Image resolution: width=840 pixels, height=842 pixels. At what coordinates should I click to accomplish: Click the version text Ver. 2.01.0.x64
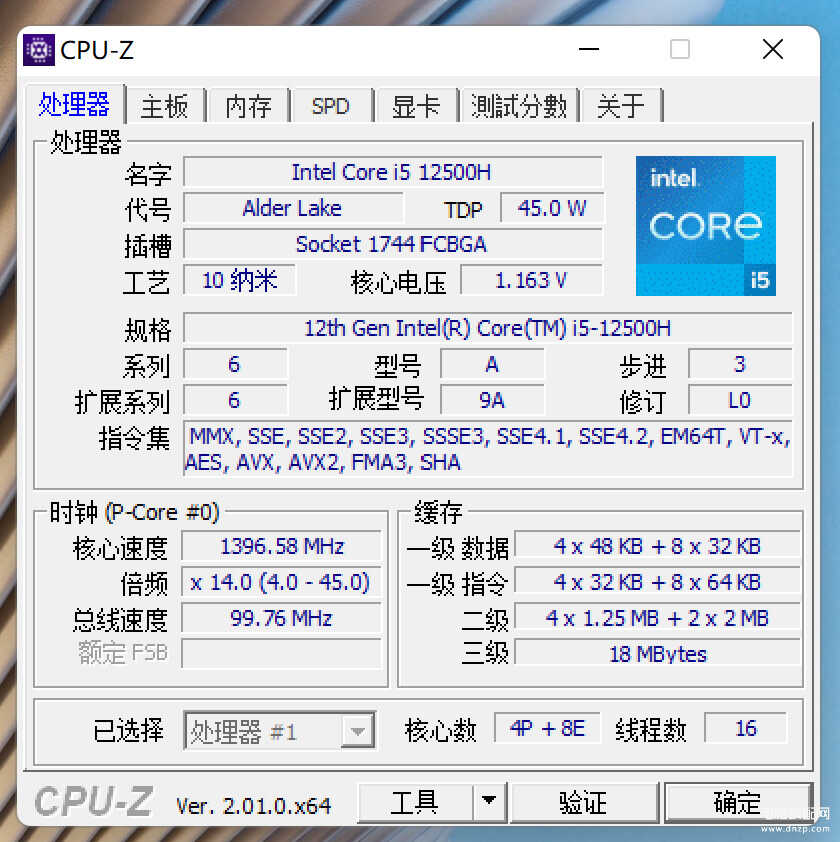[x=253, y=805]
